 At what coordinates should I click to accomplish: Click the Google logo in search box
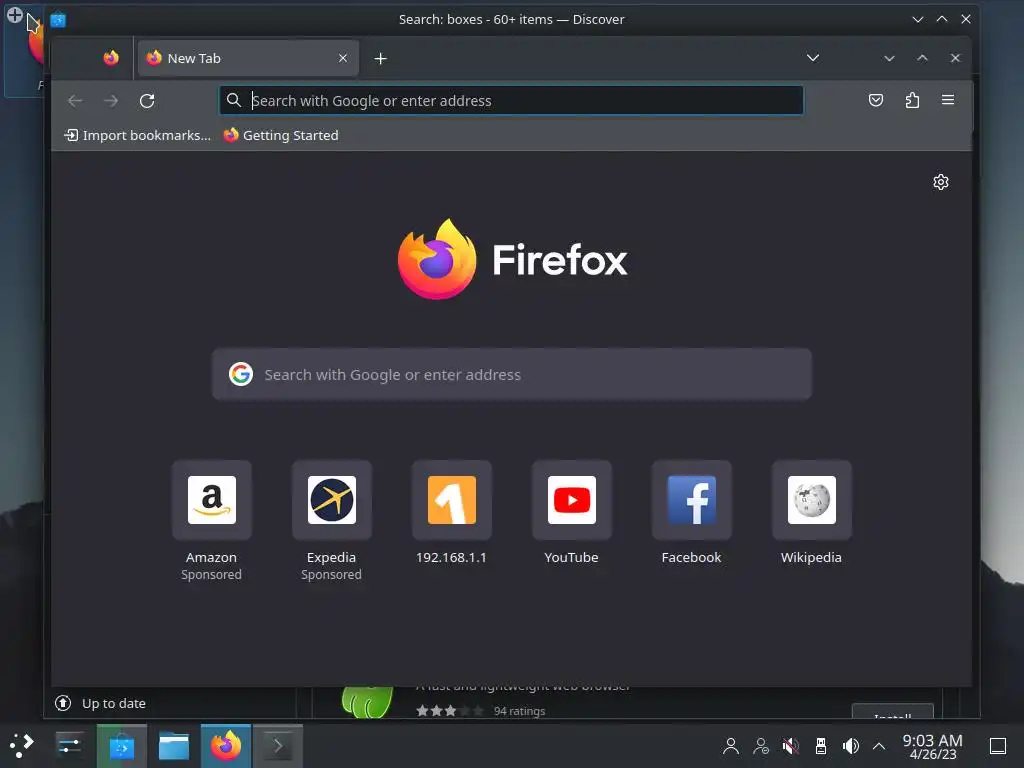point(241,374)
